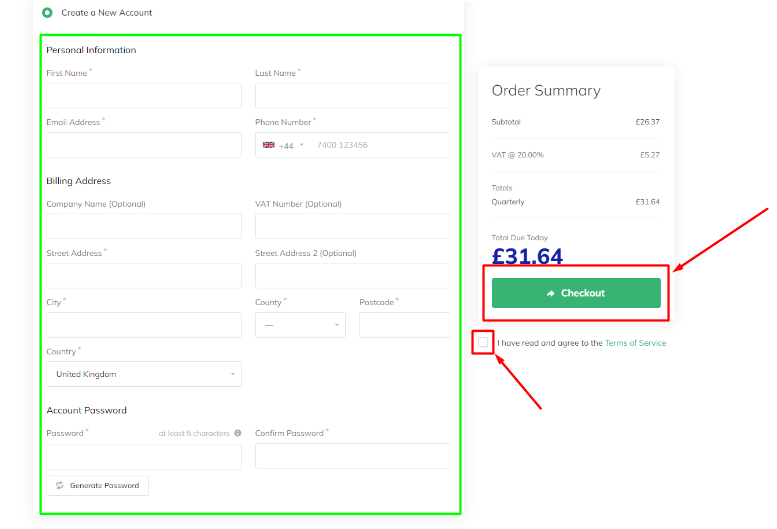Focus the Street Address field
The width and height of the screenshot is (777, 529).
point(144,275)
